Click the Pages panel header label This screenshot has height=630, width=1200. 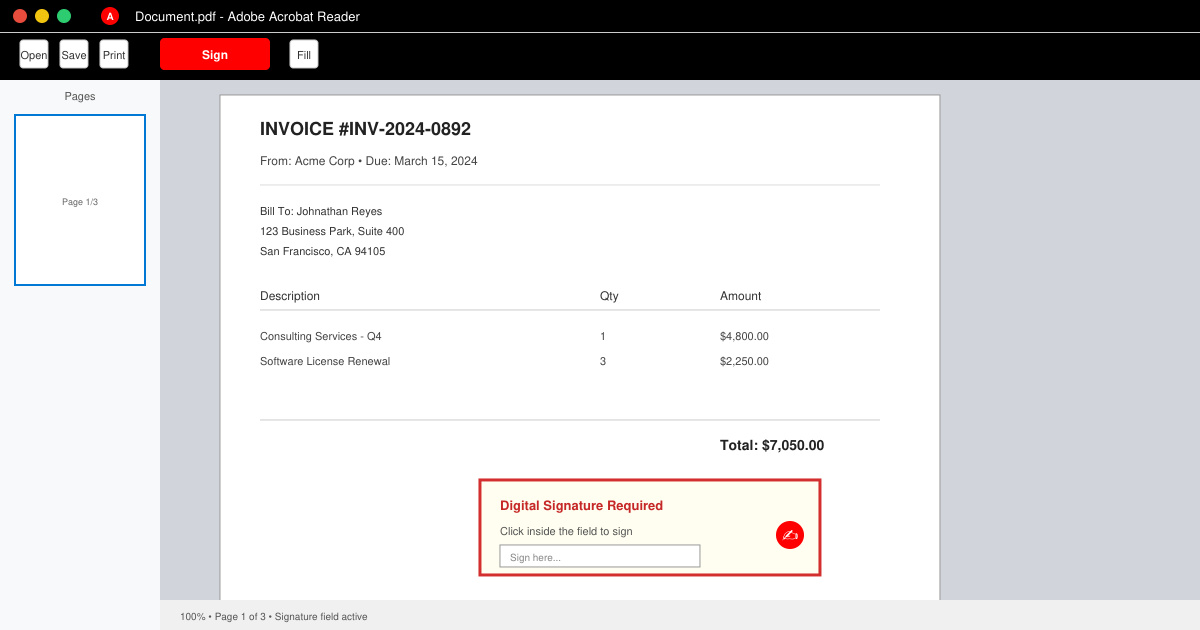pos(80,96)
